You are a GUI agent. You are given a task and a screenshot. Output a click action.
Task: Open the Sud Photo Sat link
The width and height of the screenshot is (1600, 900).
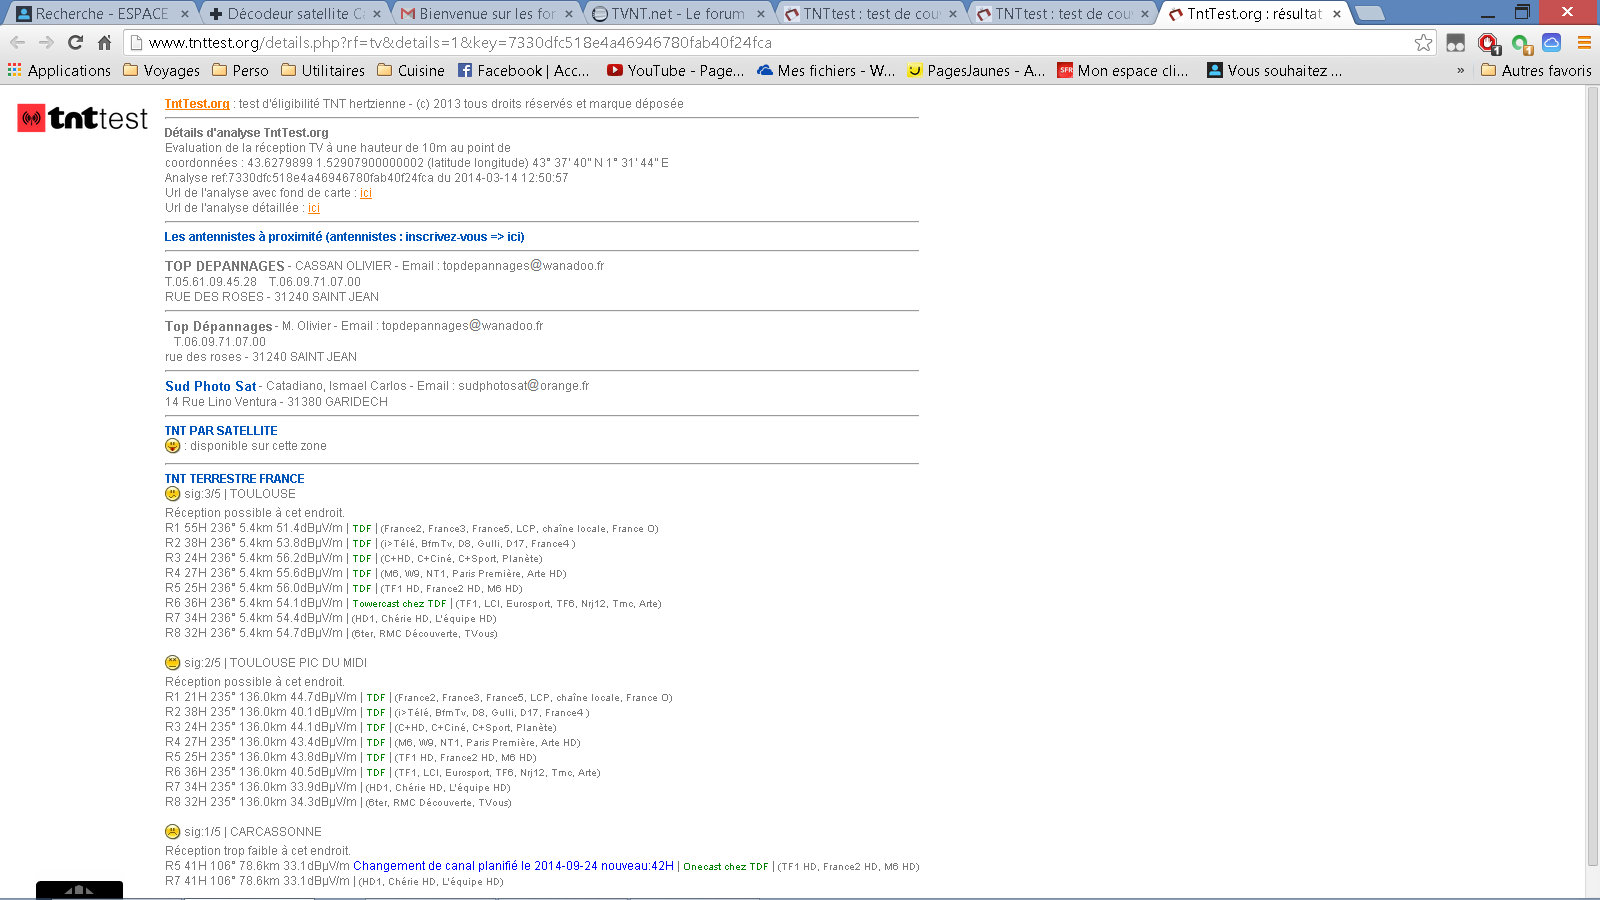coord(211,386)
